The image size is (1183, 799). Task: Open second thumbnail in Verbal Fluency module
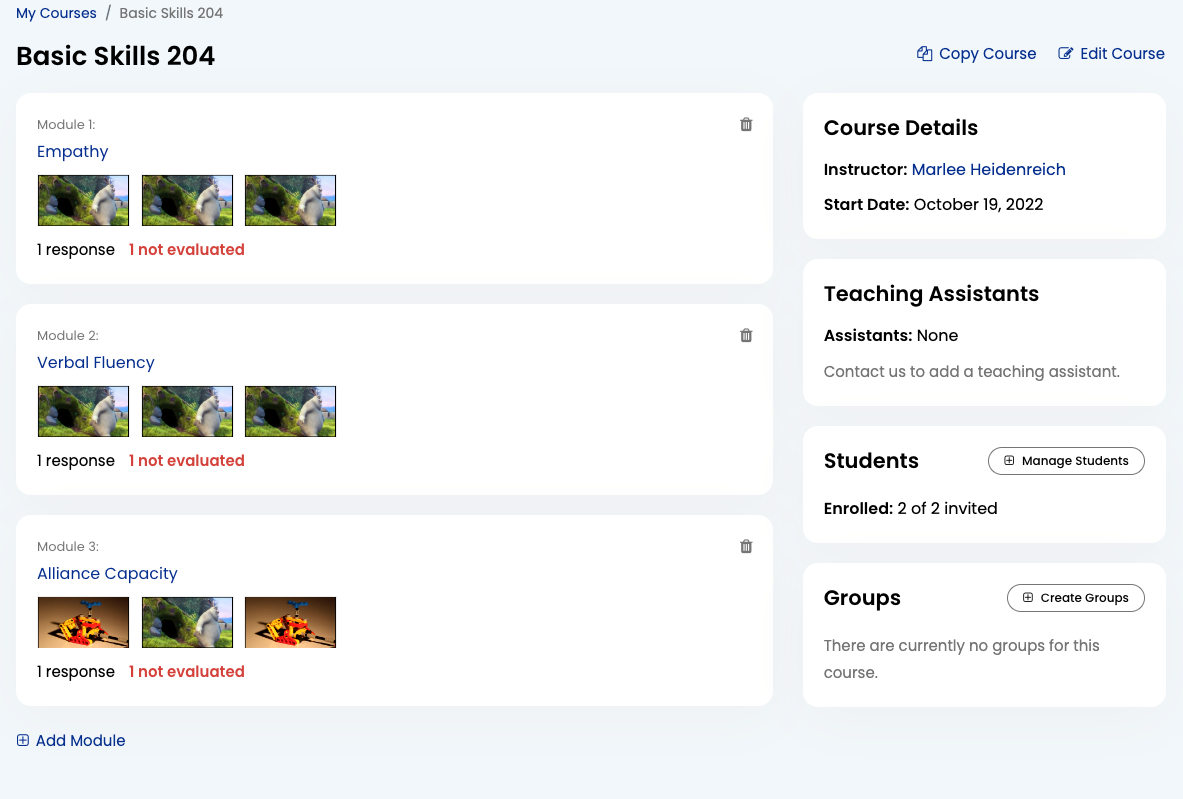pos(187,411)
